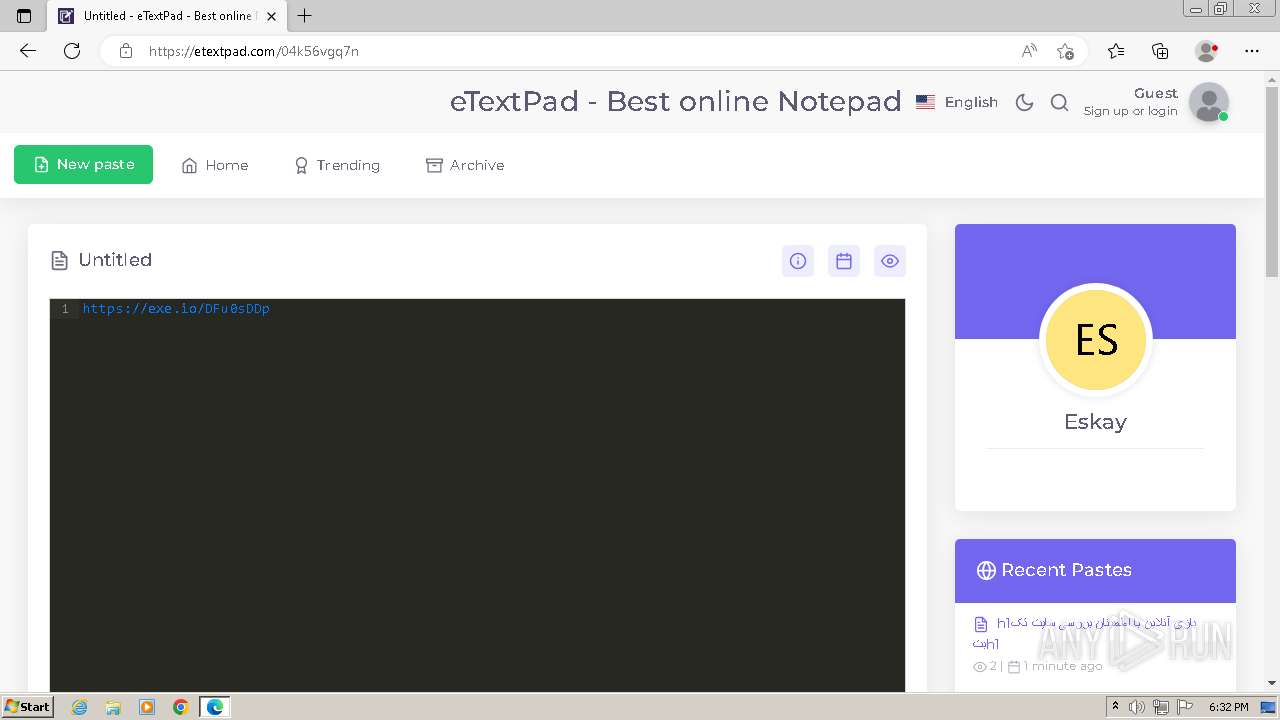Viewport: 1280px width, 720px height.
Task: Open browser Settings and more menu
Action: pyautogui.click(x=1252, y=51)
